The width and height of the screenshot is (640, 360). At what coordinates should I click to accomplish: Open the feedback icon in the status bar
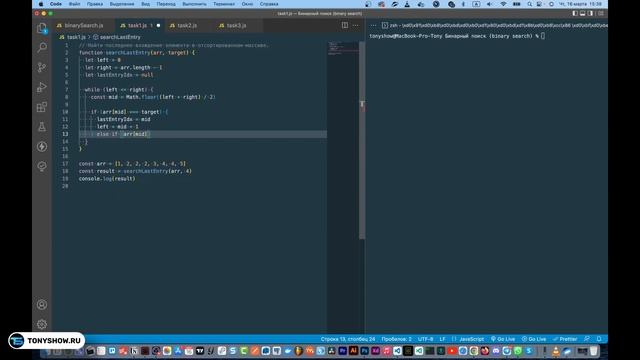pyautogui.click(x=587, y=339)
